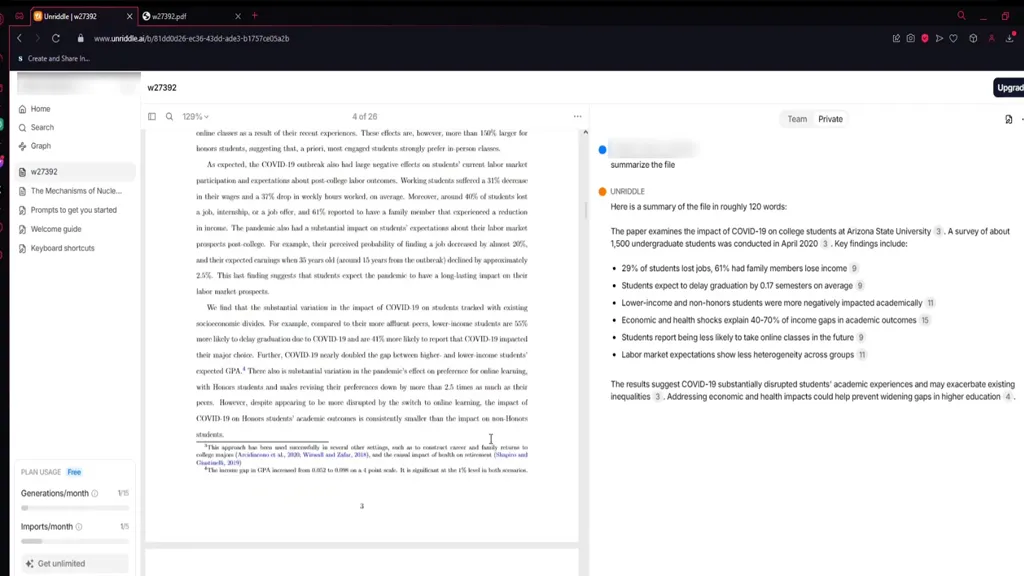
Task: Switch chat to the Team tab
Action: pyautogui.click(x=797, y=119)
